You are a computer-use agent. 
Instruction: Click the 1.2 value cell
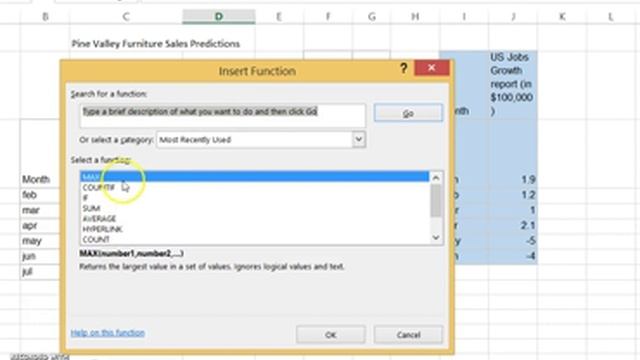[513, 195]
